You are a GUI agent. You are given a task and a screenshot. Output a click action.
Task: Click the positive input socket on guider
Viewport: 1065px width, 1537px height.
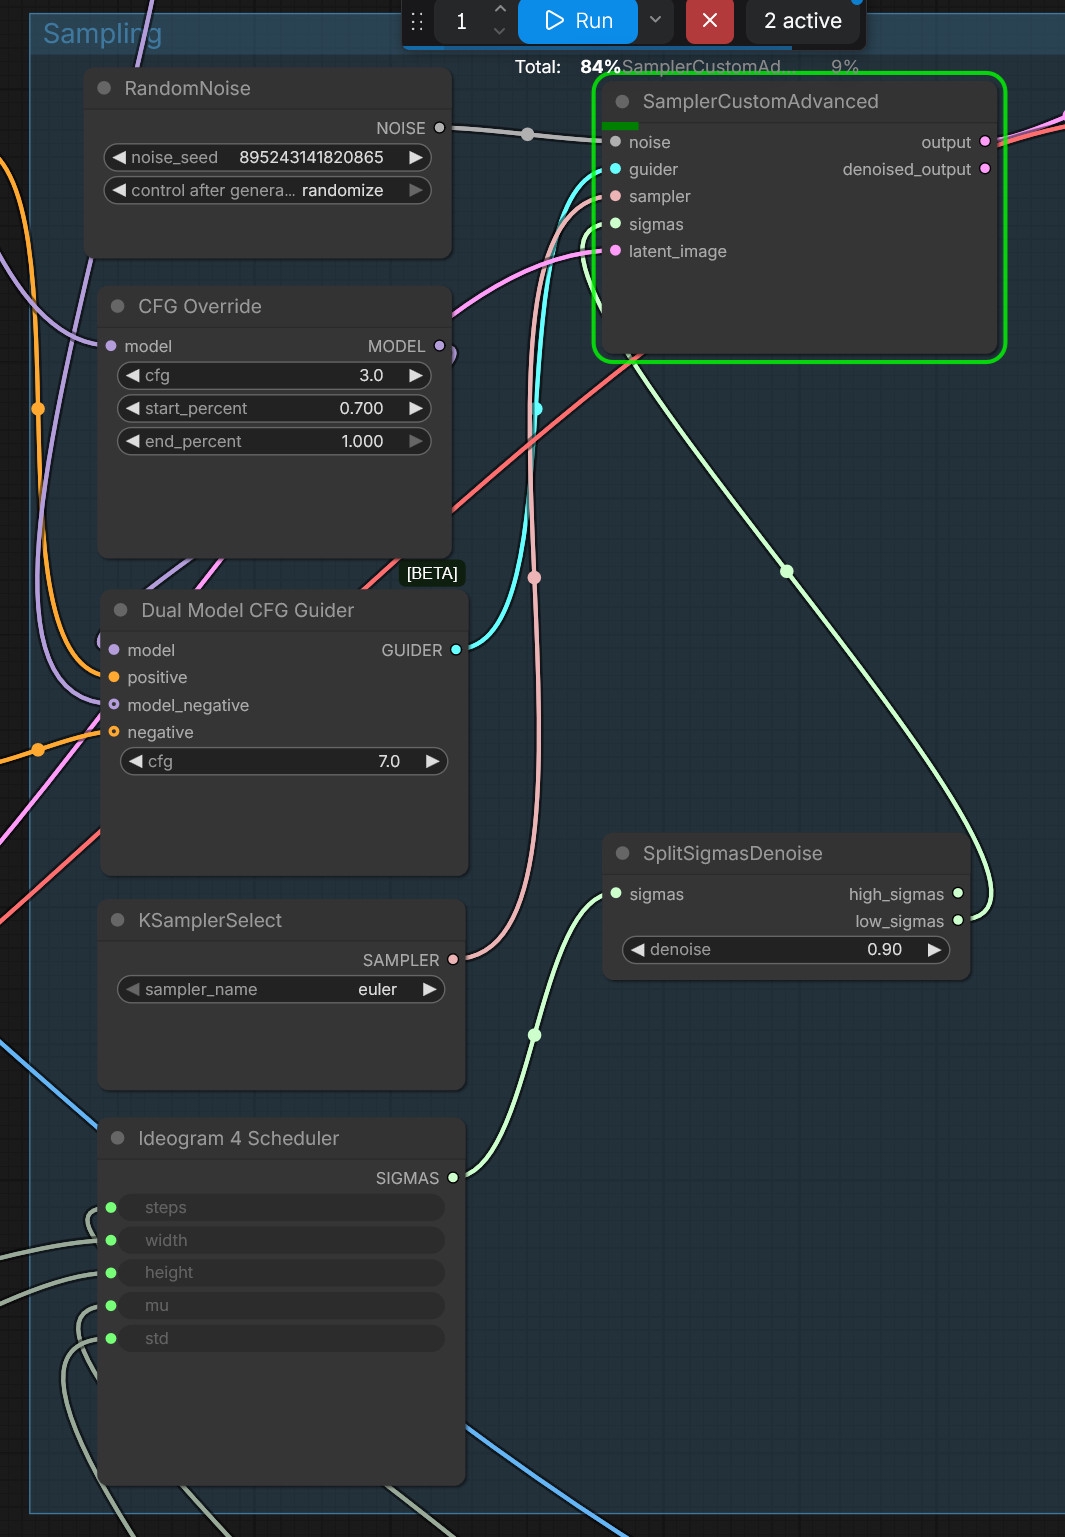(114, 677)
